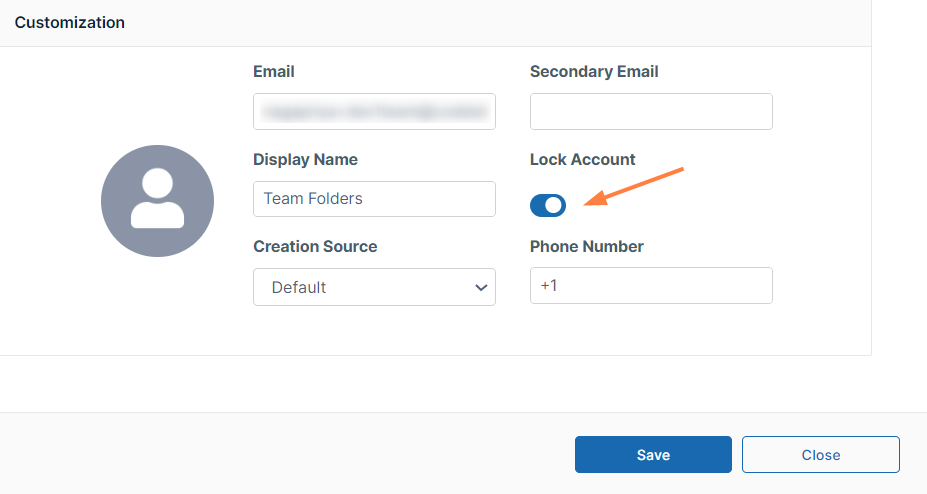This screenshot has width=927, height=494.
Task: Select the Display Name field with Team Folders
Action: pyautogui.click(x=374, y=199)
